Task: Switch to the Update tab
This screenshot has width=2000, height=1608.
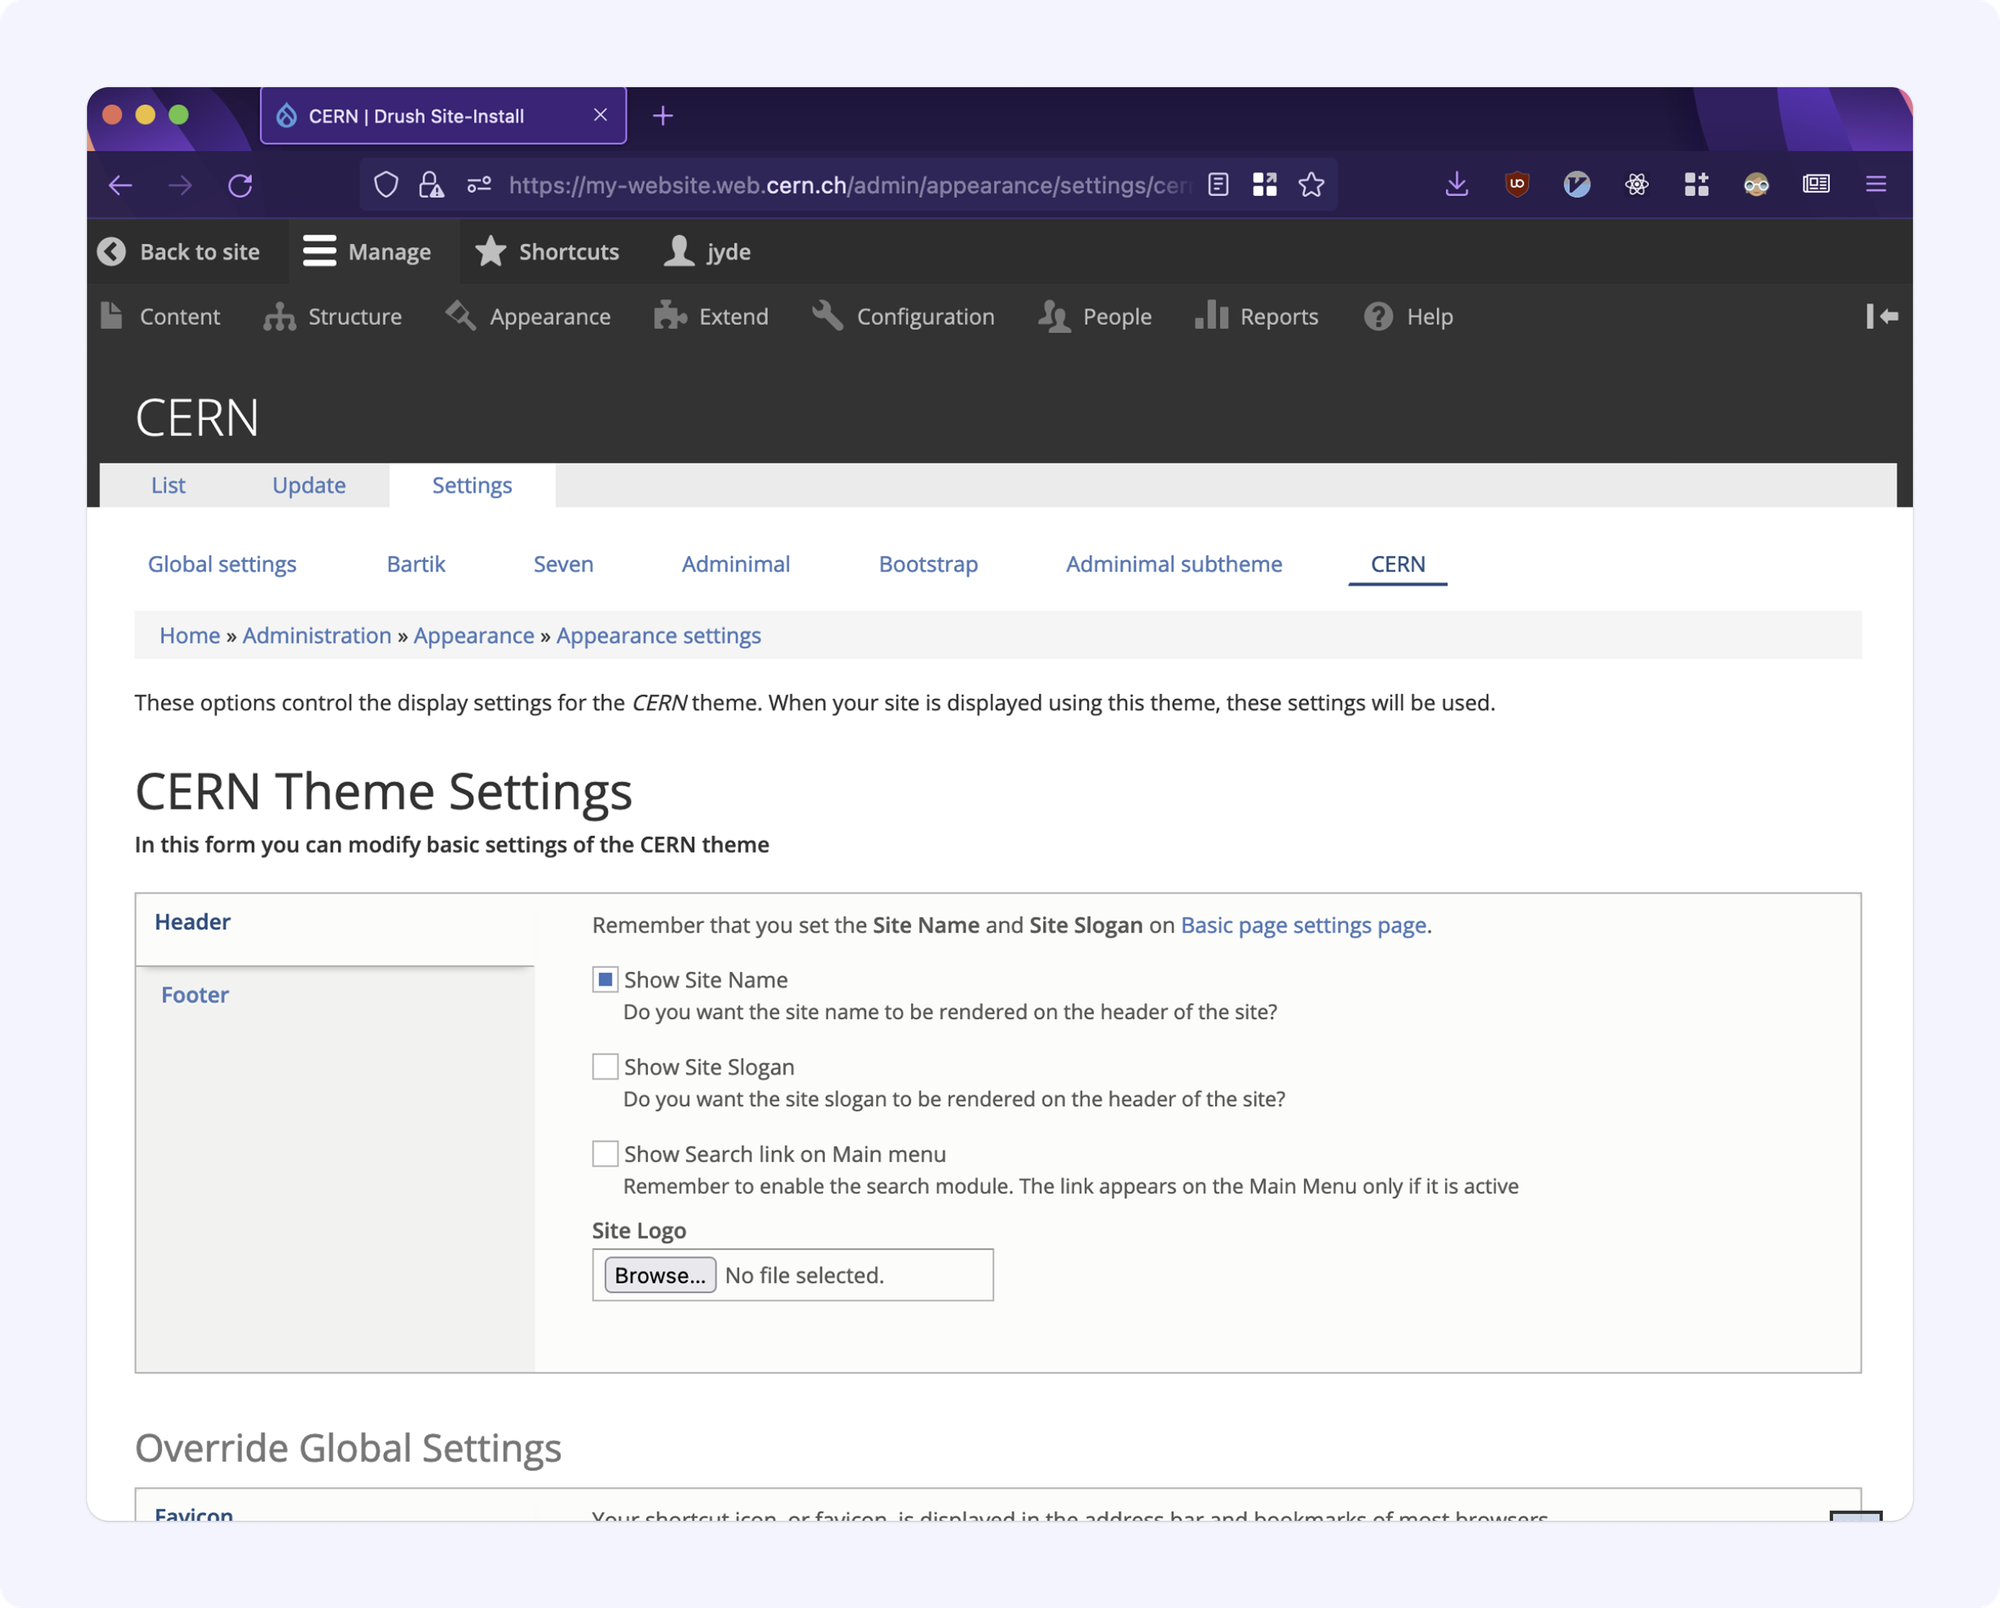Action: pos(308,485)
